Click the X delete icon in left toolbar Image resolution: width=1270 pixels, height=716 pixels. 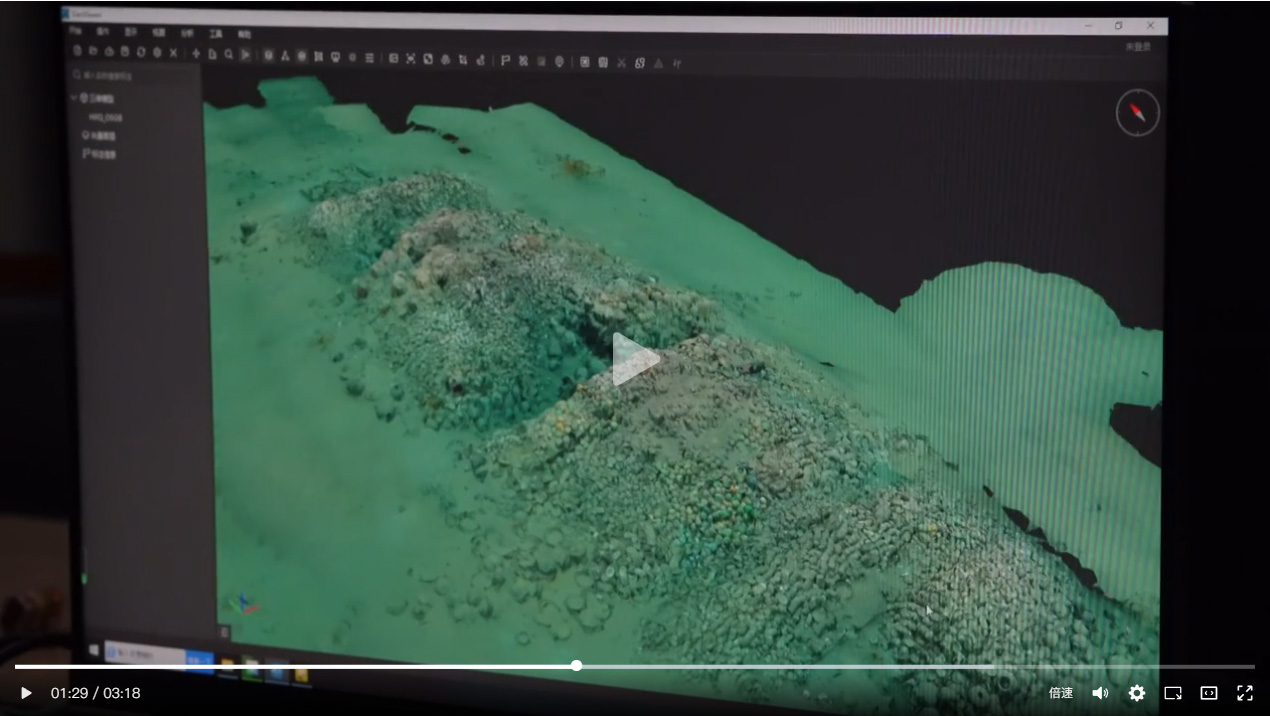pos(174,52)
